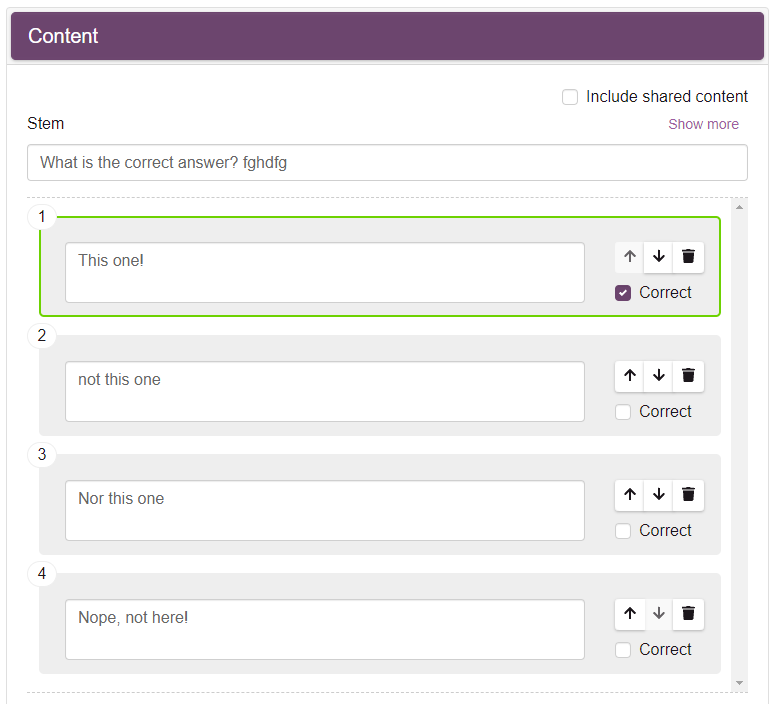Click the Content section header
This screenshot has height=704, width=776.
(387, 36)
